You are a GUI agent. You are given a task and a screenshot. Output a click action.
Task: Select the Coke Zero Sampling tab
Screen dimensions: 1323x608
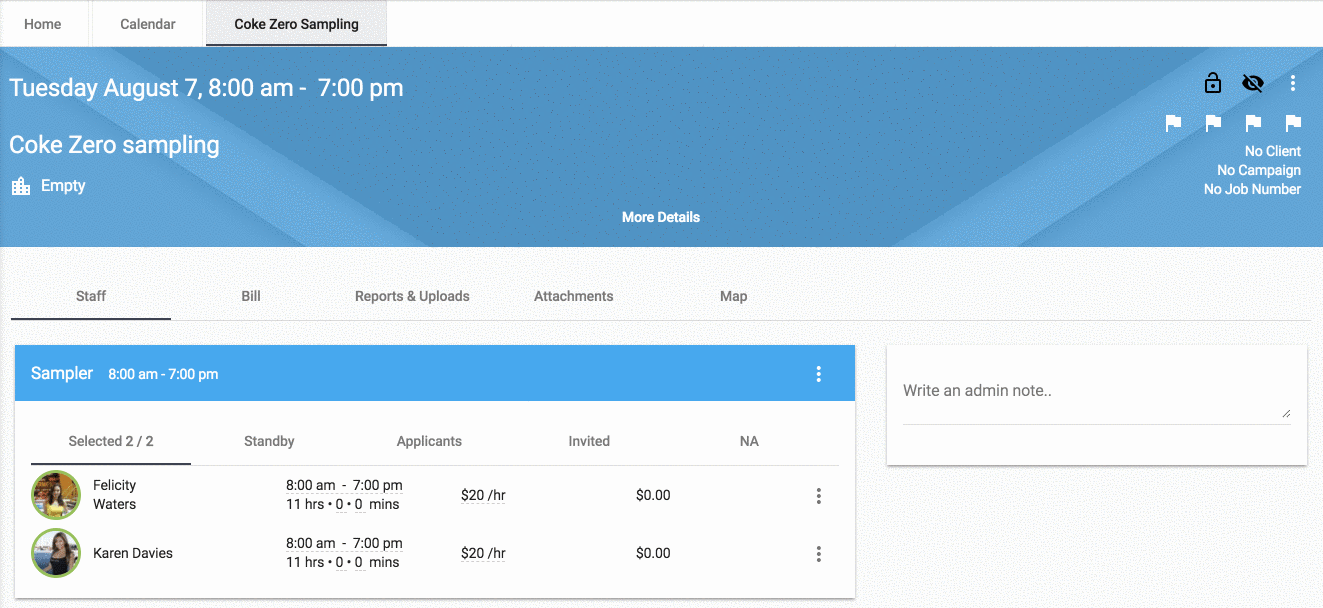click(296, 24)
